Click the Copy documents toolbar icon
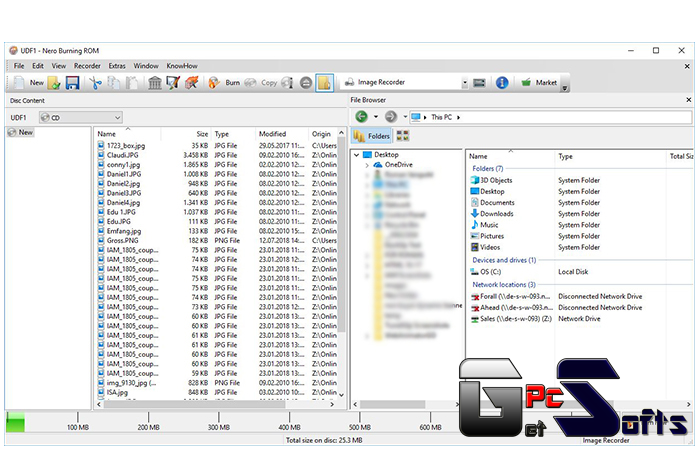 tap(113, 83)
